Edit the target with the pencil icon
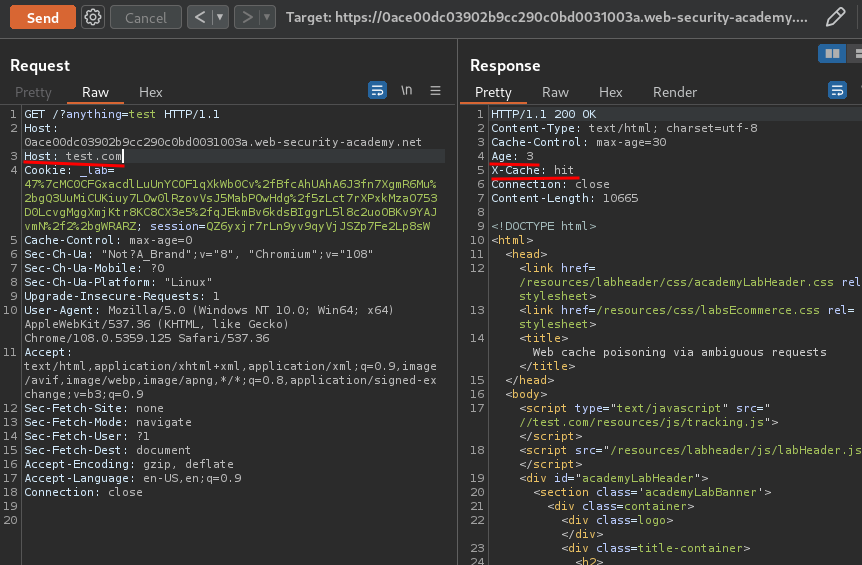862x565 pixels. (835, 17)
